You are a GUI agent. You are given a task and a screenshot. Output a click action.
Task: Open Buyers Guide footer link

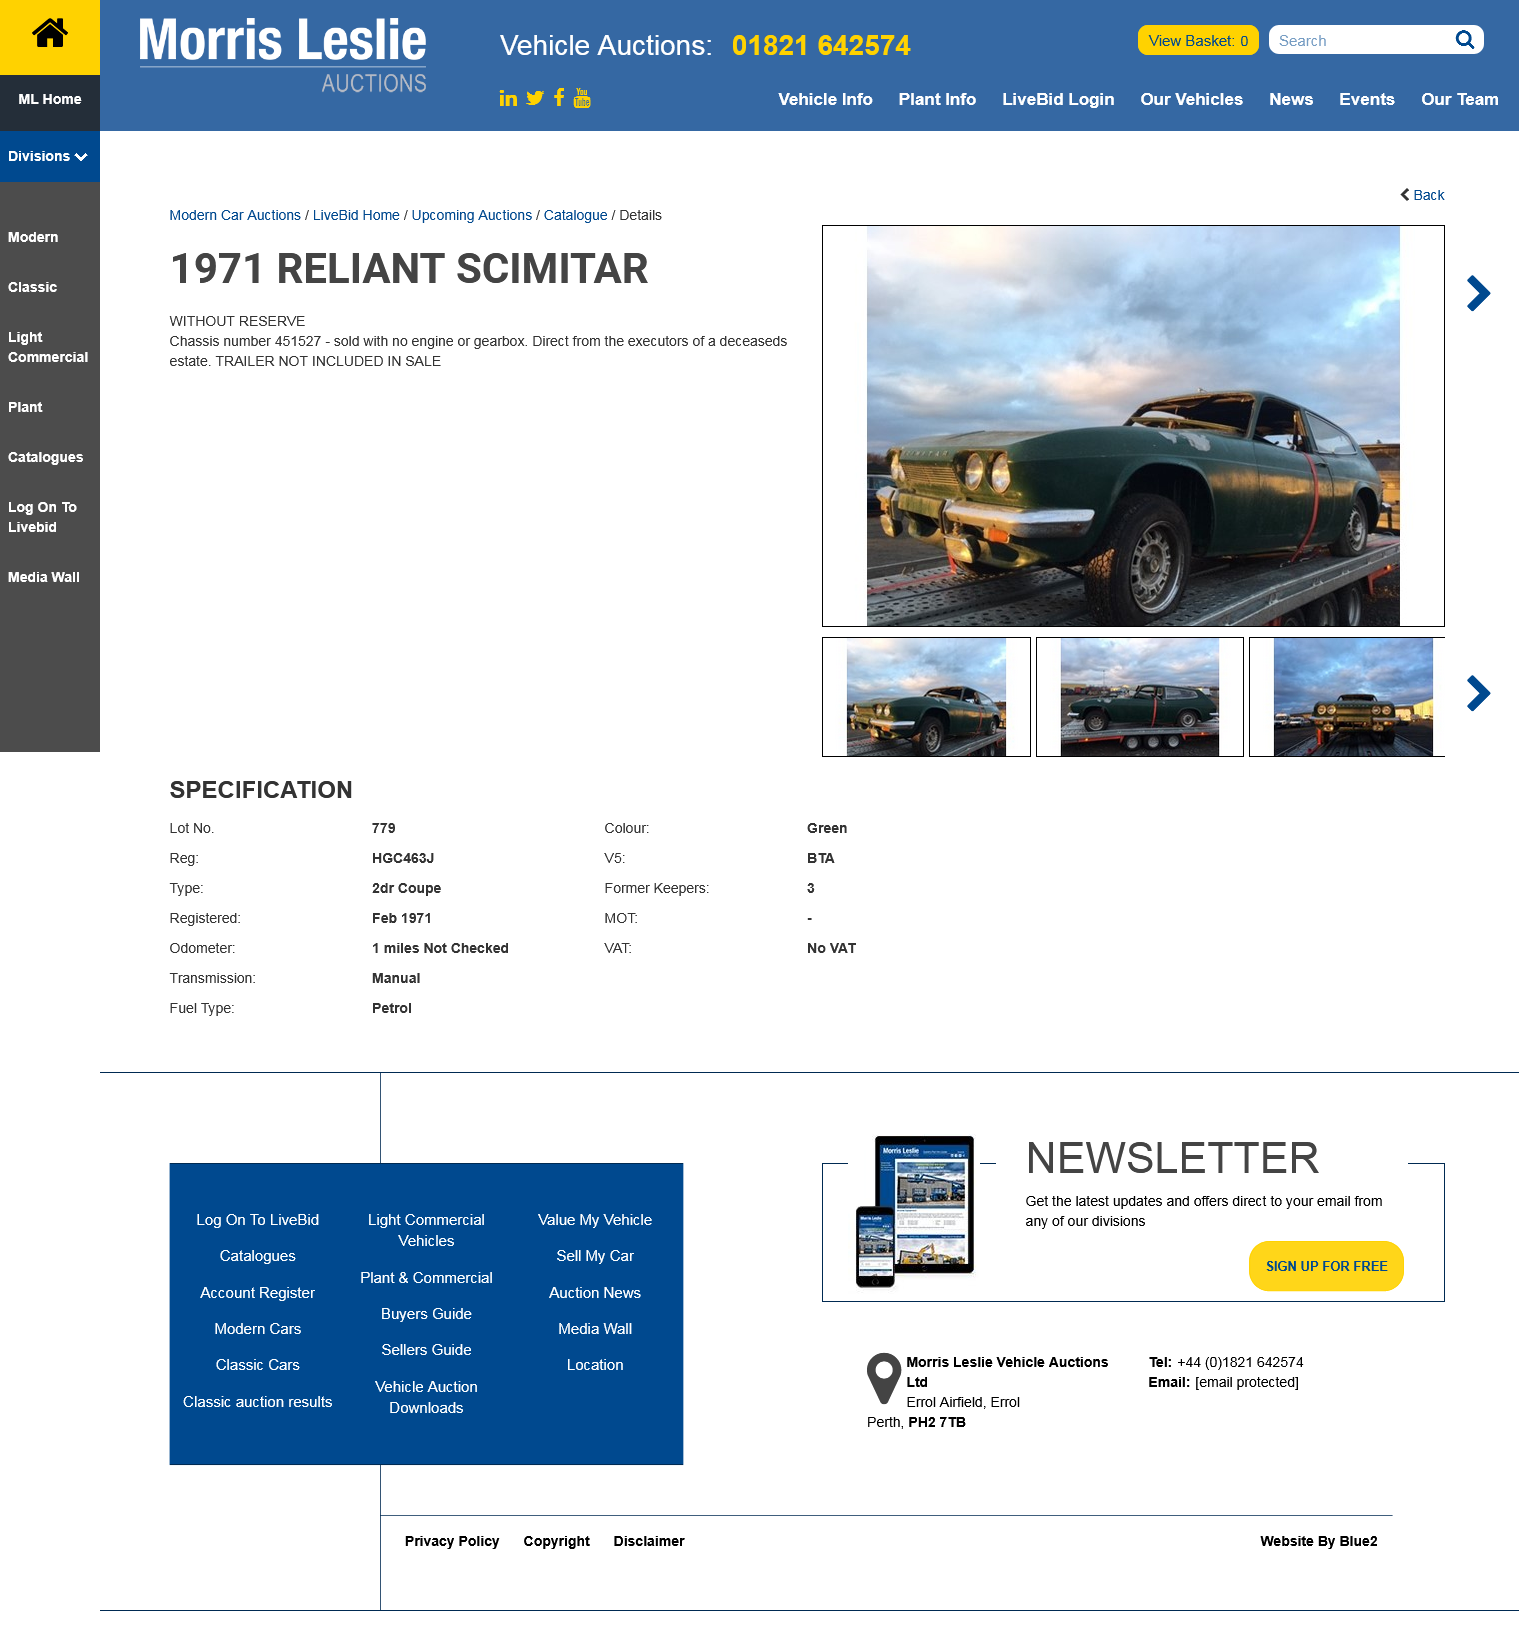(426, 1314)
